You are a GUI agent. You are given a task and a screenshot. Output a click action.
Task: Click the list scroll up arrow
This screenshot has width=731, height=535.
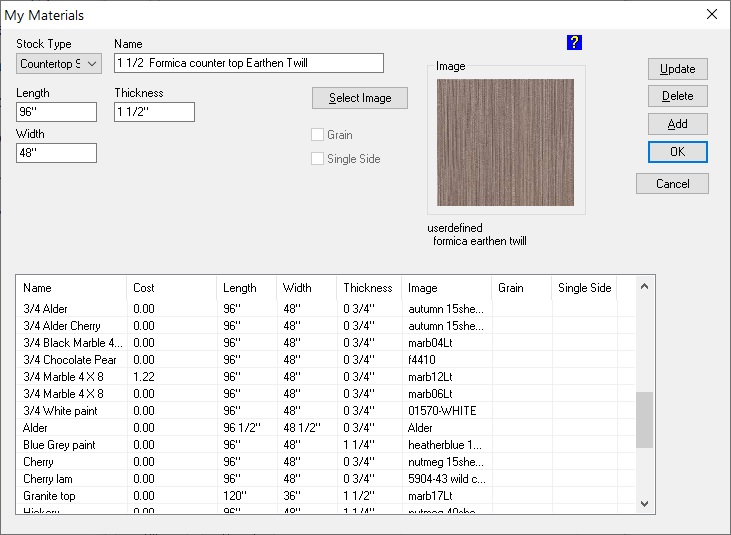click(644, 287)
